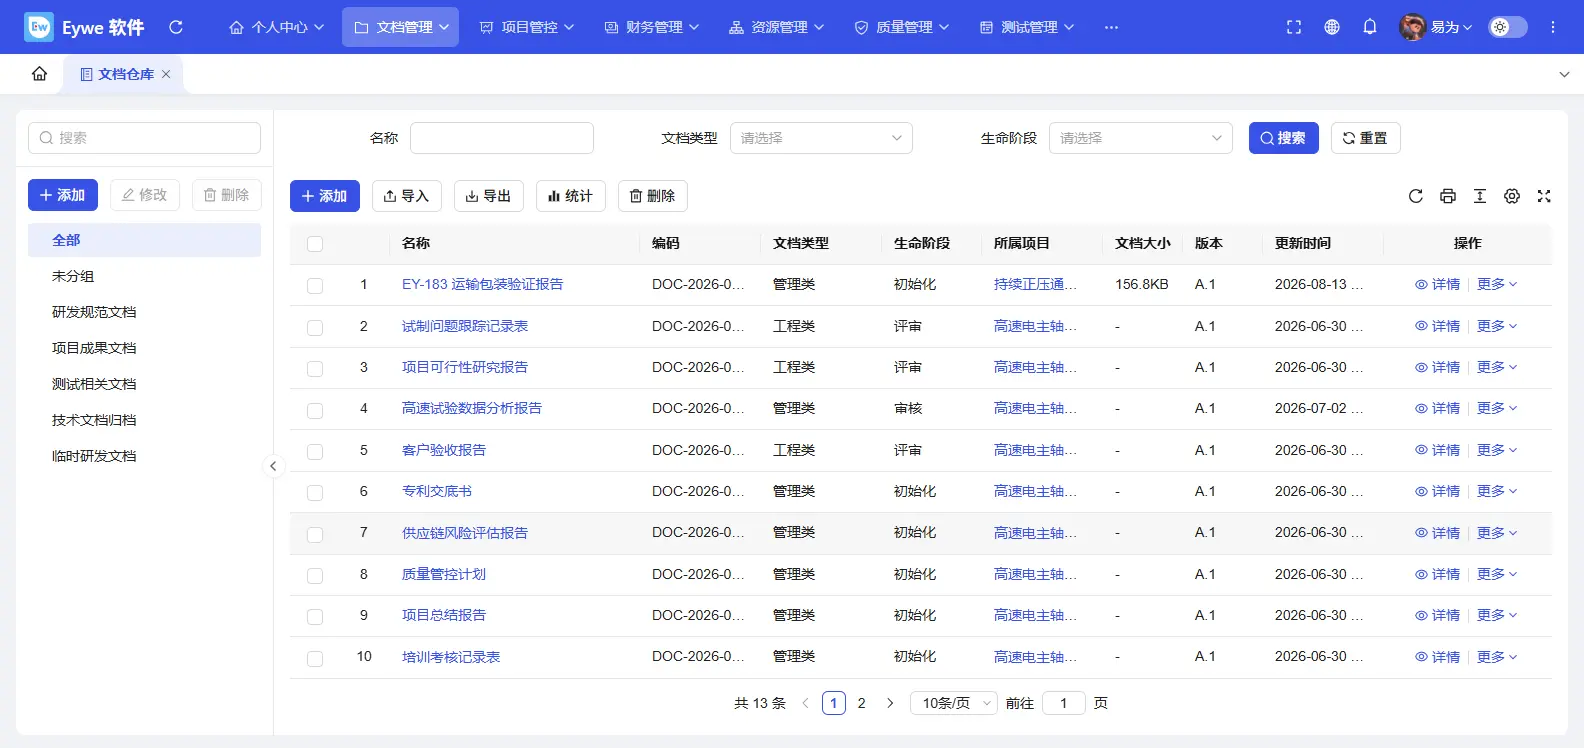
Task: Click 导入 button
Action: pyautogui.click(x=407, y=196)
